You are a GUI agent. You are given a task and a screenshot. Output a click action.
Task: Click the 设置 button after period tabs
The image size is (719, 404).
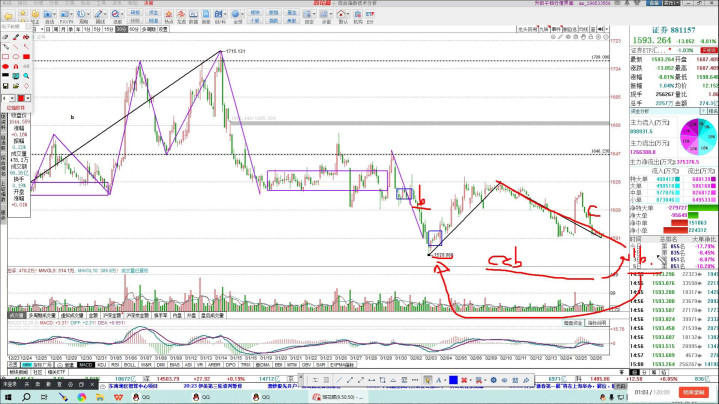[x=164, y=29]
